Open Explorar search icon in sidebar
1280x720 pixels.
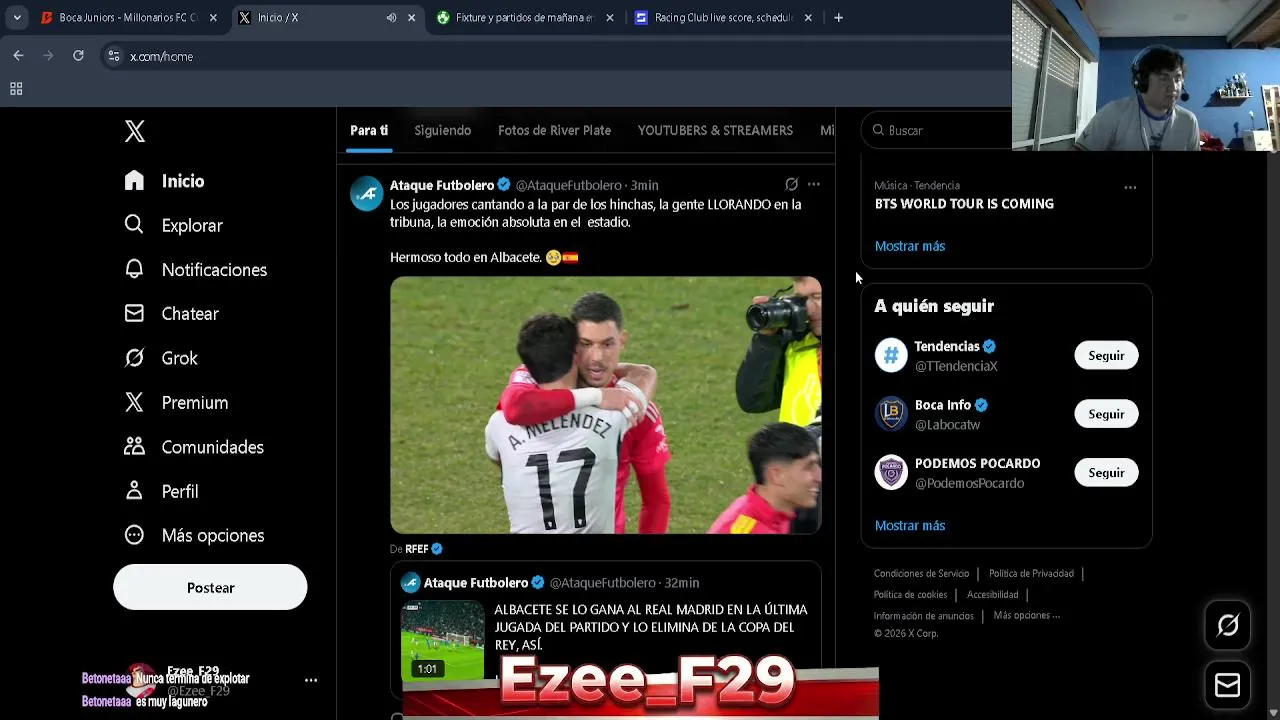(x=134, y=225)
